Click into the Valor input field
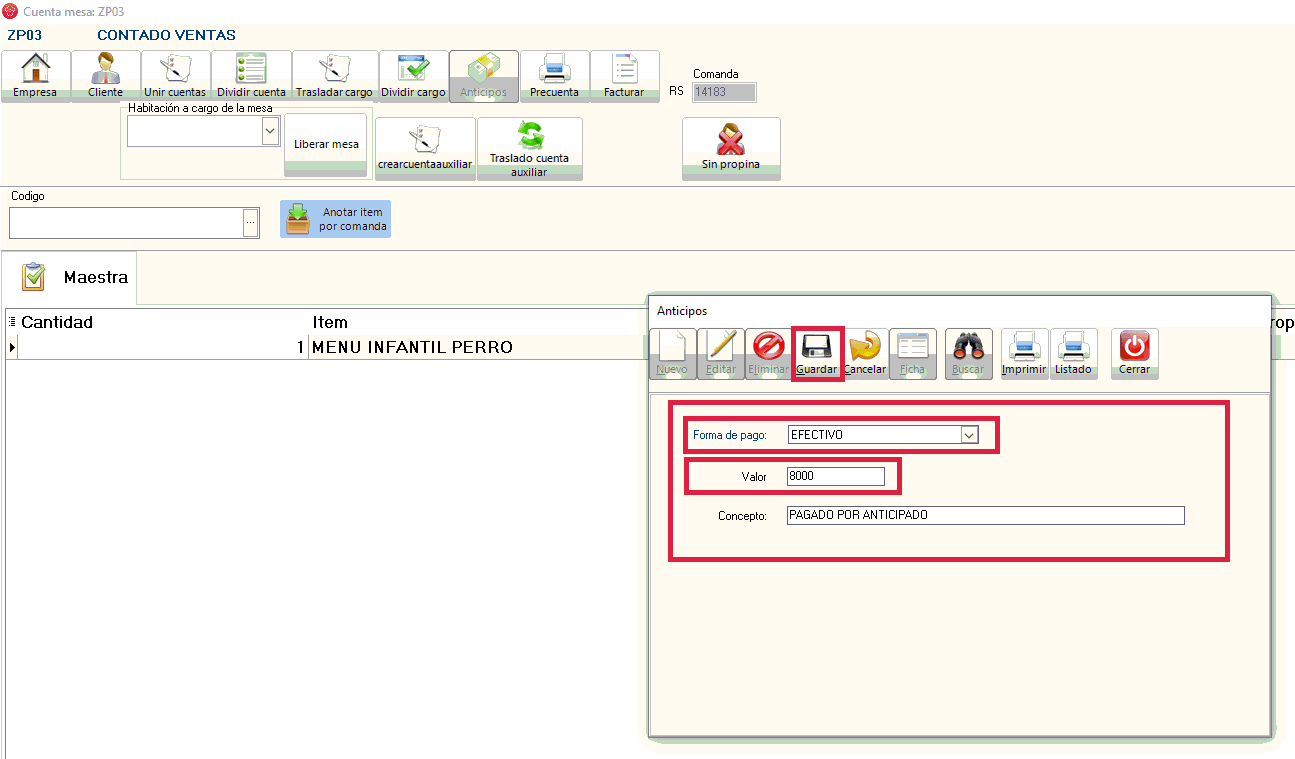 tap(835, 477)
